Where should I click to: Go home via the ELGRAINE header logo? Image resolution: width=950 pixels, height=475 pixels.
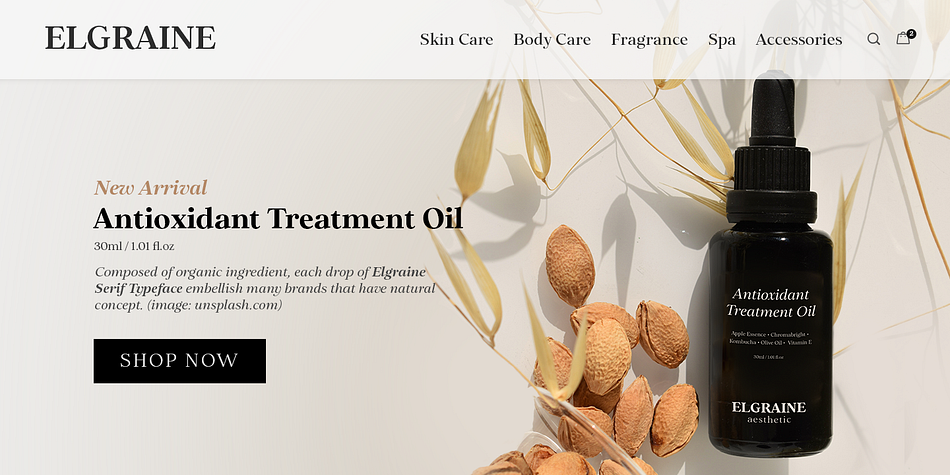[x=130, y=38]
